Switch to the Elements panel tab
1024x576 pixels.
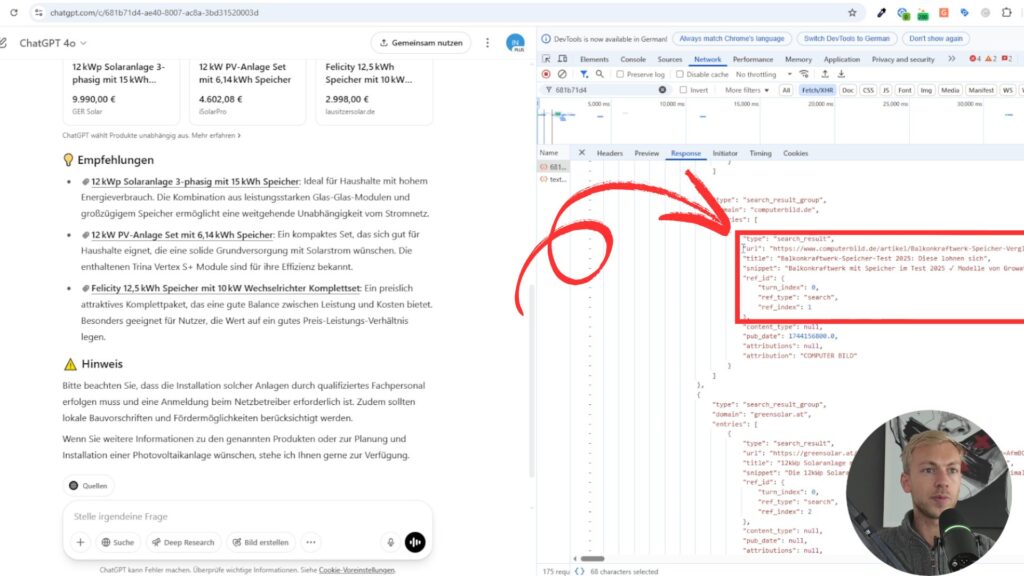coord(594,59)
